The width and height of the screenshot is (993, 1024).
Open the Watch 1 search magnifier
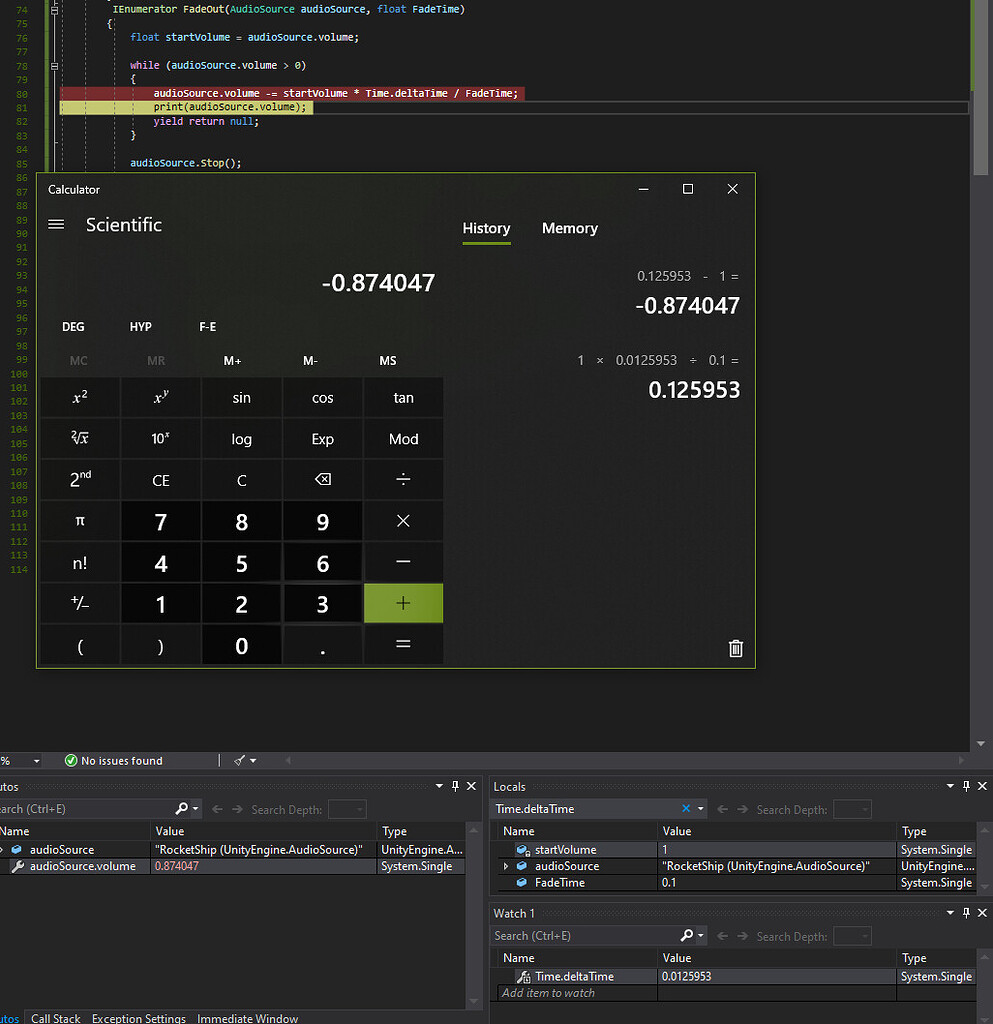[x=686, y=935]
